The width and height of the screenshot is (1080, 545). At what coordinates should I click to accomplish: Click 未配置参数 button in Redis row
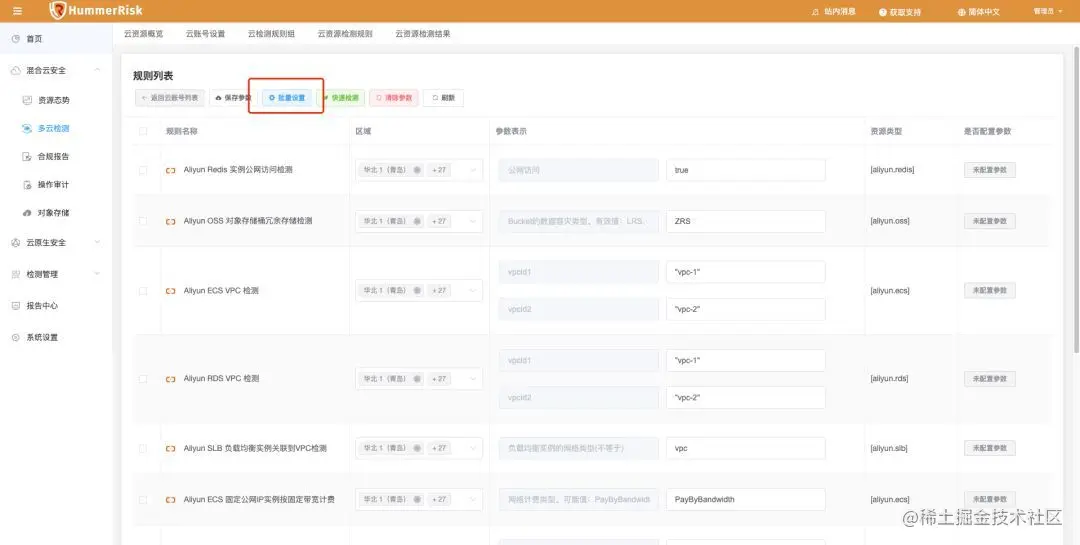[x=990, y=170]
